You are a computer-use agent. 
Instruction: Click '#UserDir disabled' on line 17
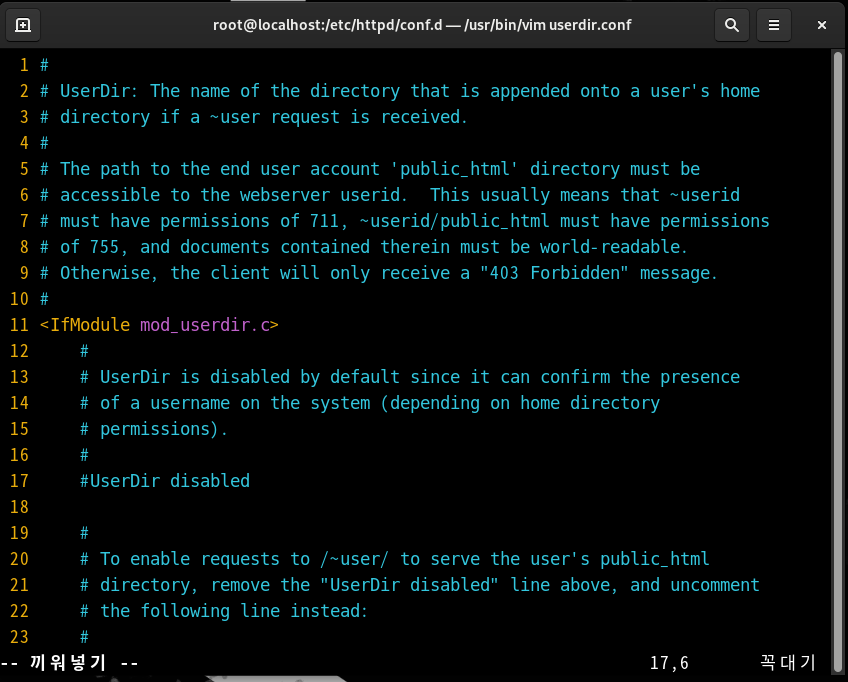(165, 481)
